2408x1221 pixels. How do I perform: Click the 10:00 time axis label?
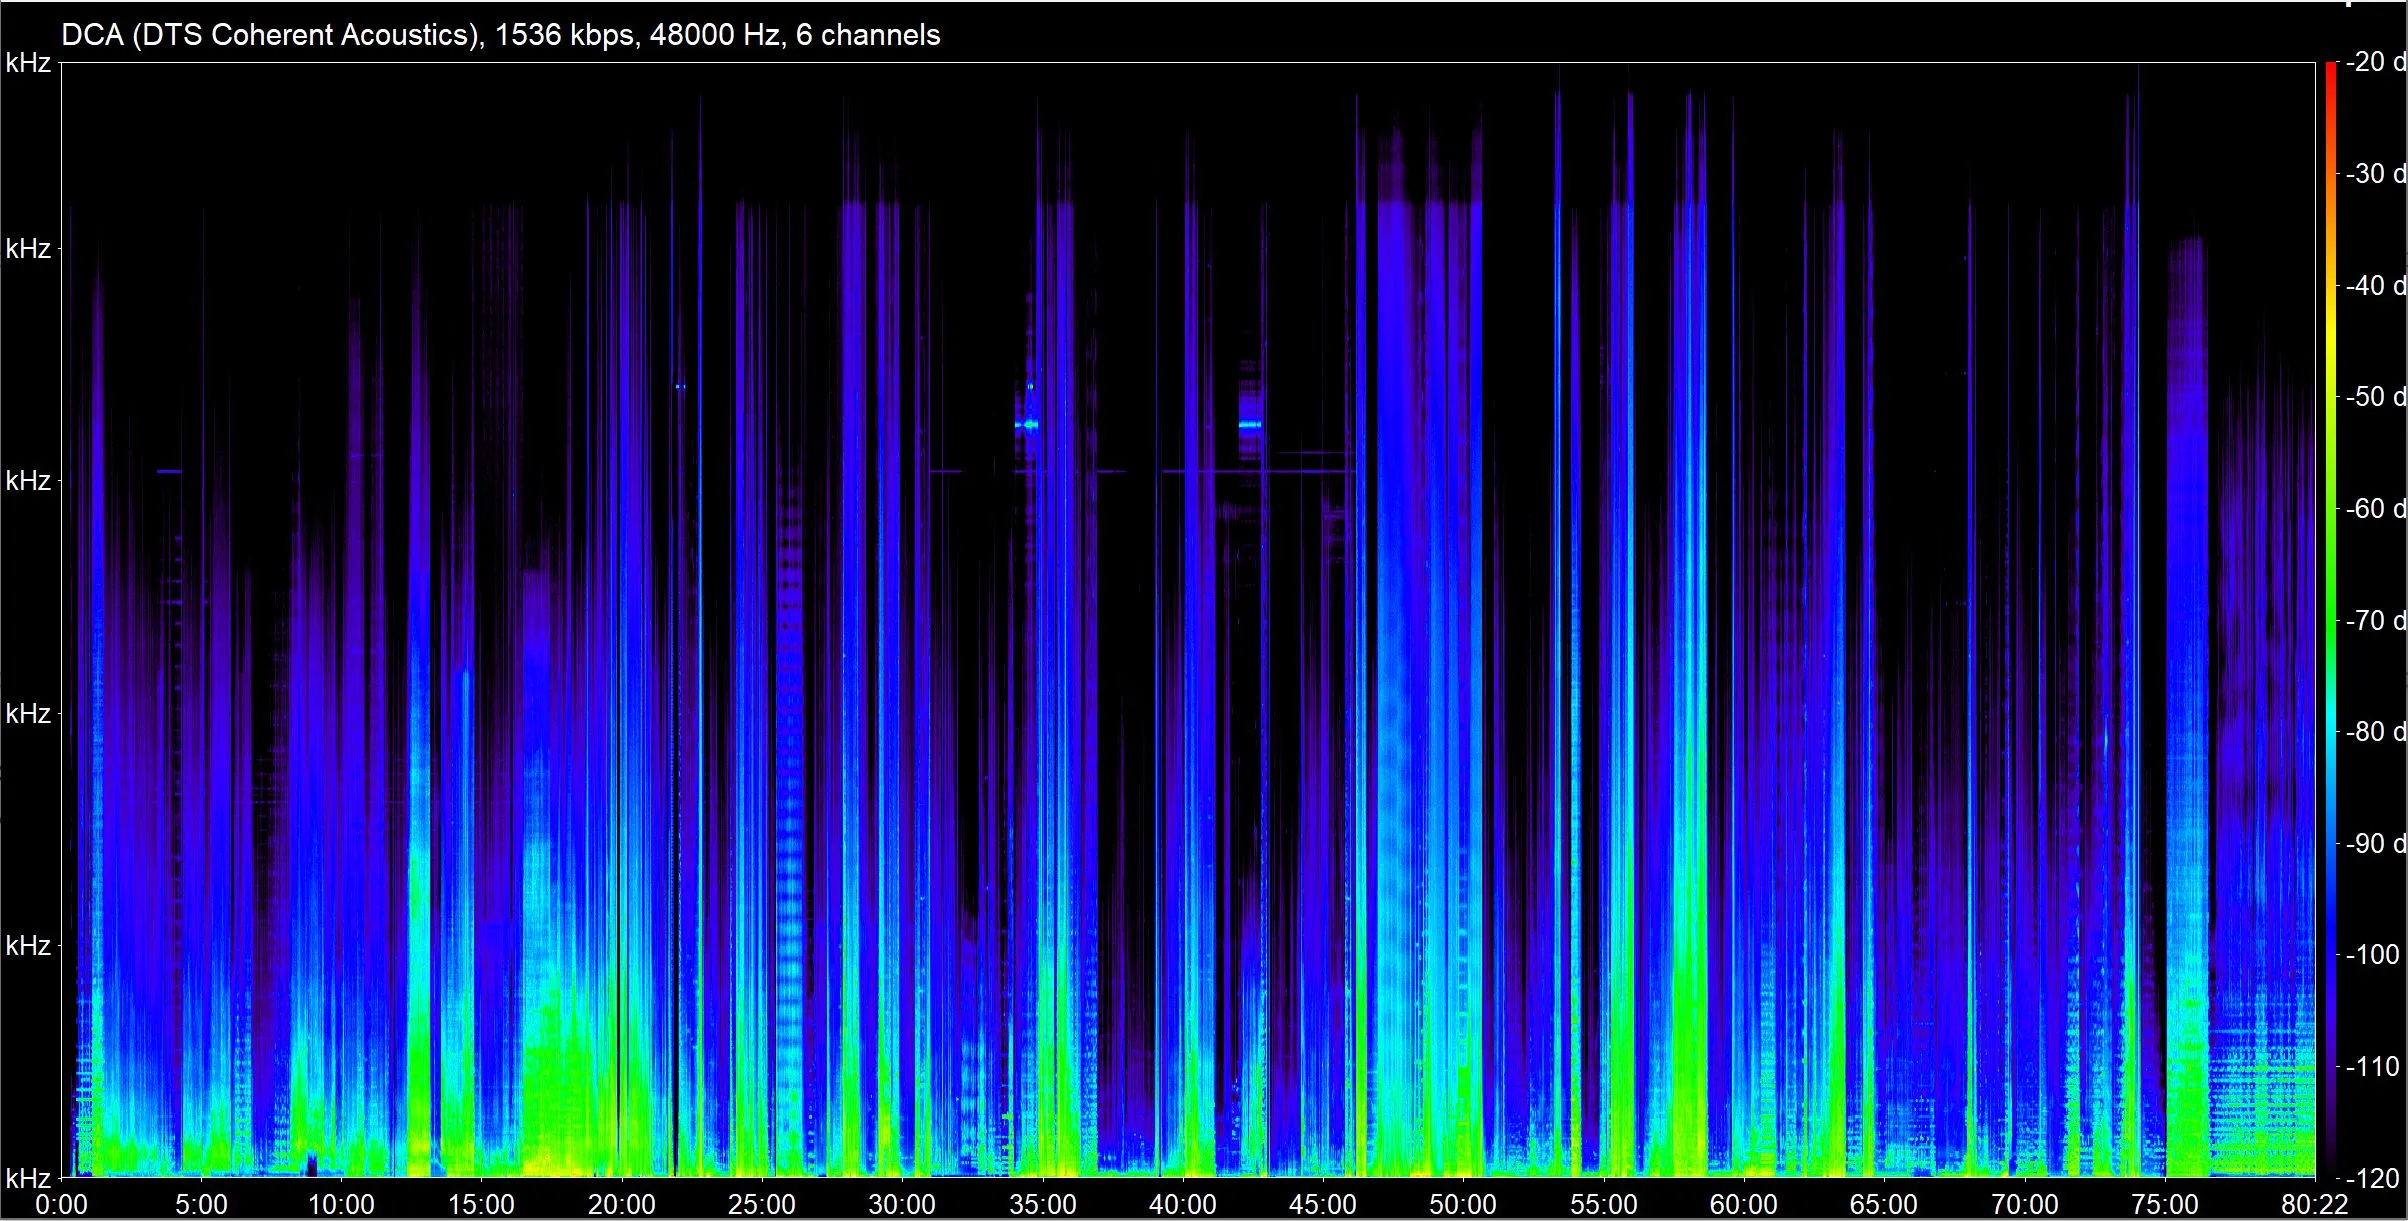(x=341, y=1204)
